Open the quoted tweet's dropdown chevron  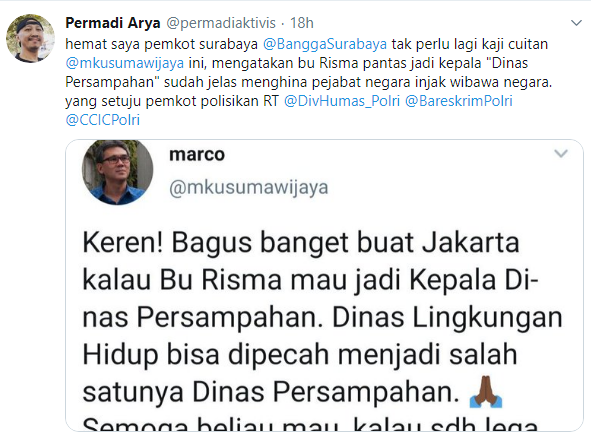[561, 154]
